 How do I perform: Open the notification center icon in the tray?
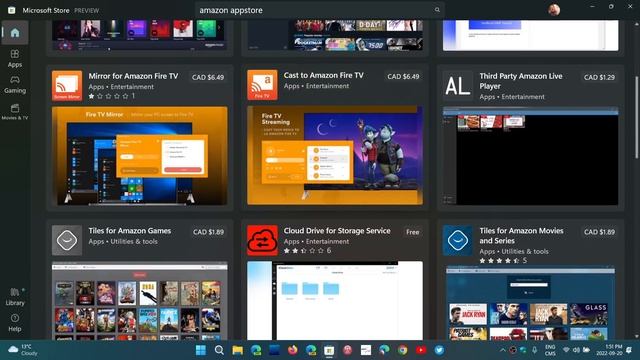click(x=630, y=350)
